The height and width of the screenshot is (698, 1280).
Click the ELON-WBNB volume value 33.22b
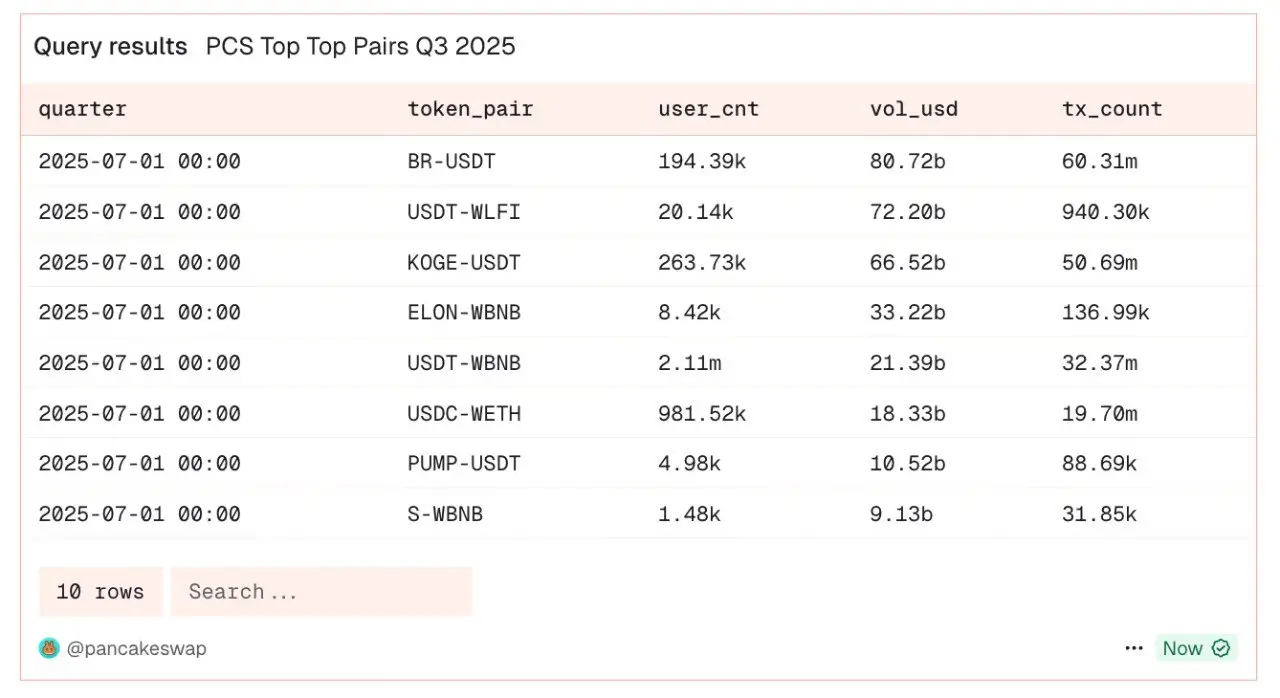[907, 312]
